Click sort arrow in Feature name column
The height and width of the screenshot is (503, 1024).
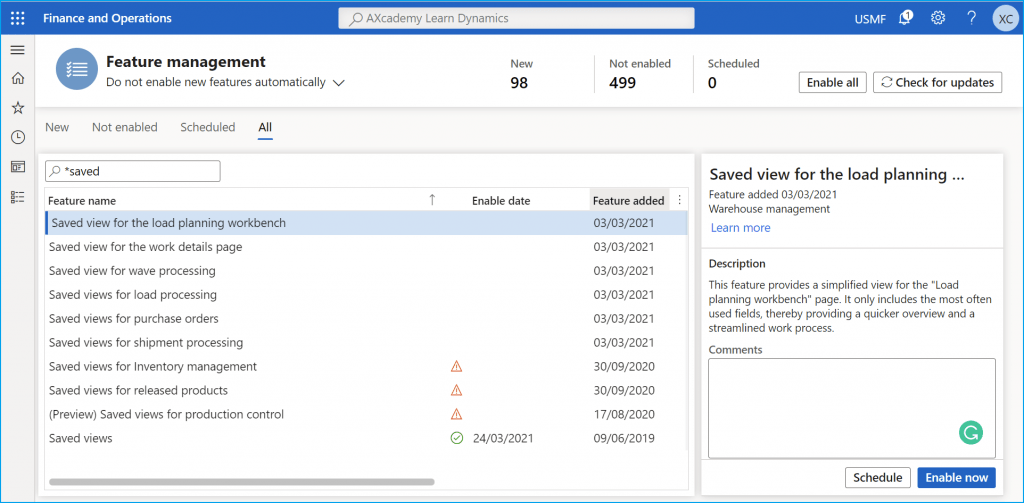[x=432, y=200]
